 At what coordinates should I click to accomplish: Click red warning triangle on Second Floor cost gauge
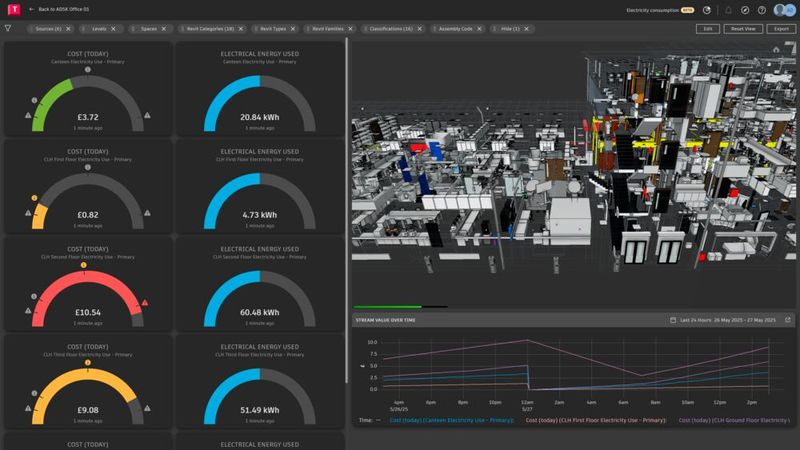pos(145,303)
